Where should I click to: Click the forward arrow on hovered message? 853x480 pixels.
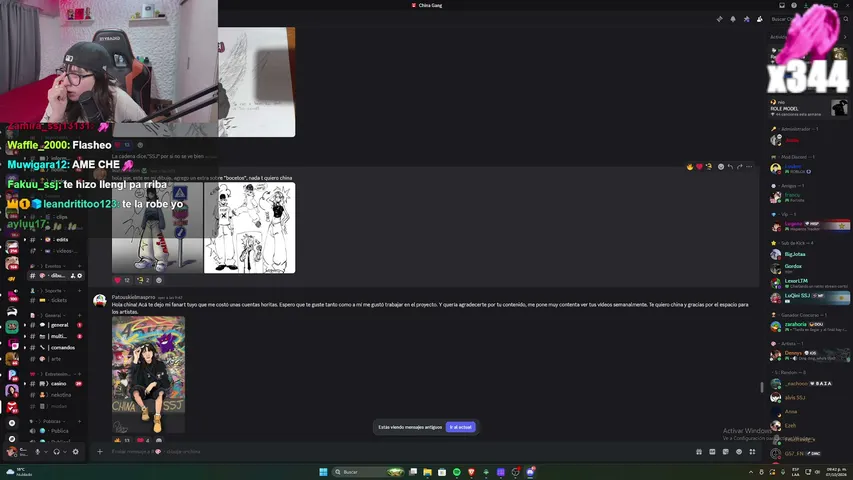pyautogui.click(x=739, y=167)
